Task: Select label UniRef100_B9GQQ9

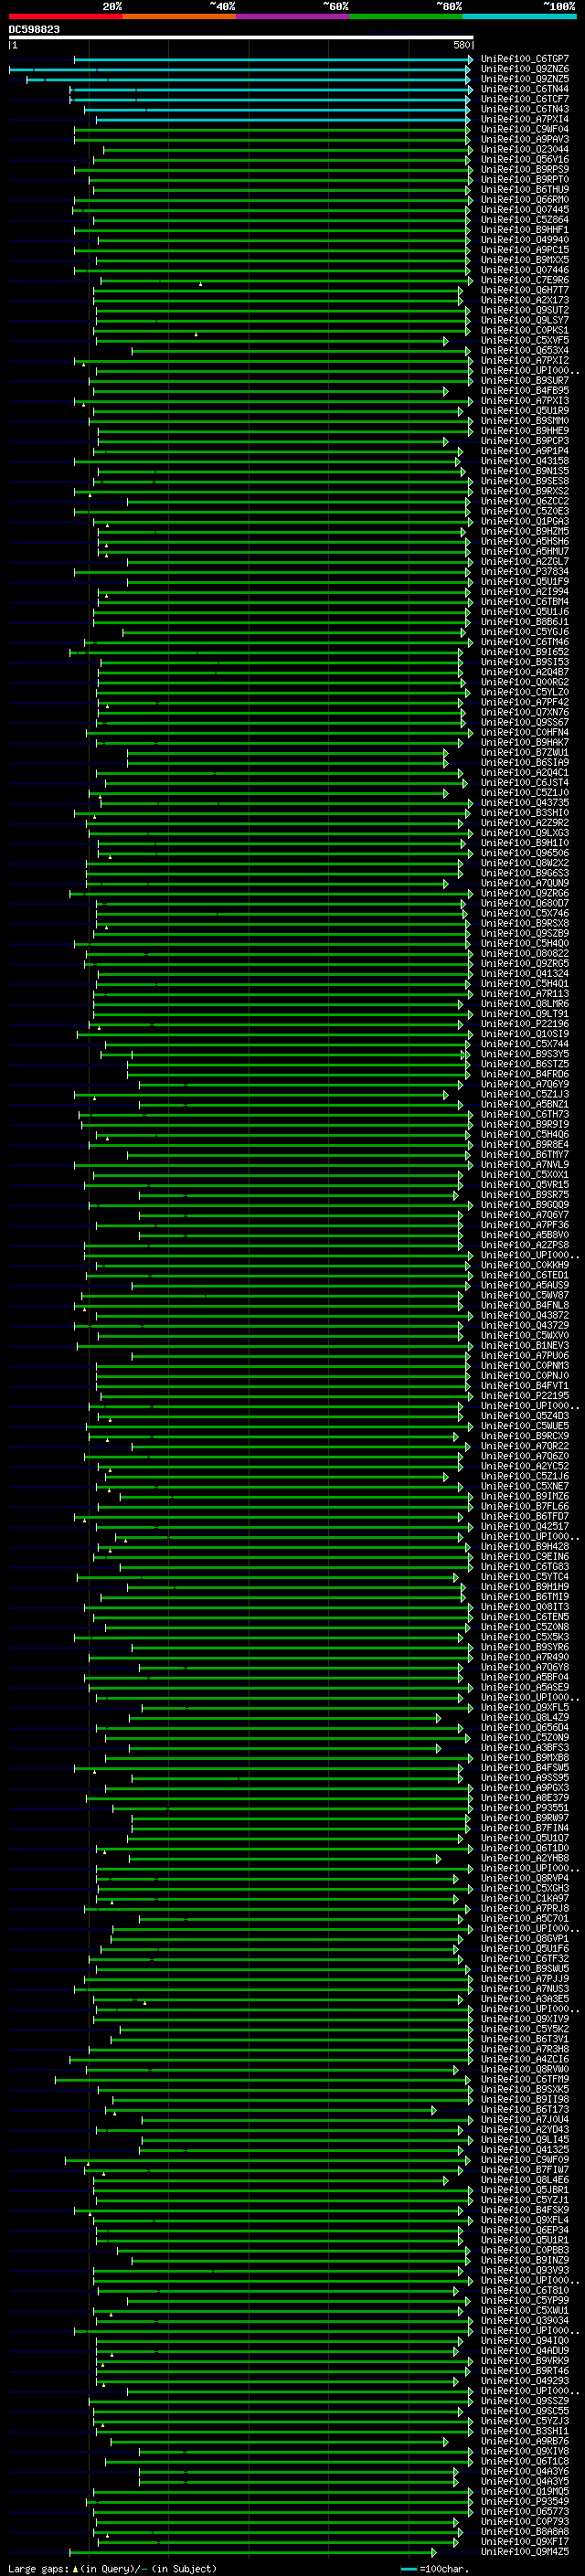Action: pyautogui.click(x=525, y=1204)
